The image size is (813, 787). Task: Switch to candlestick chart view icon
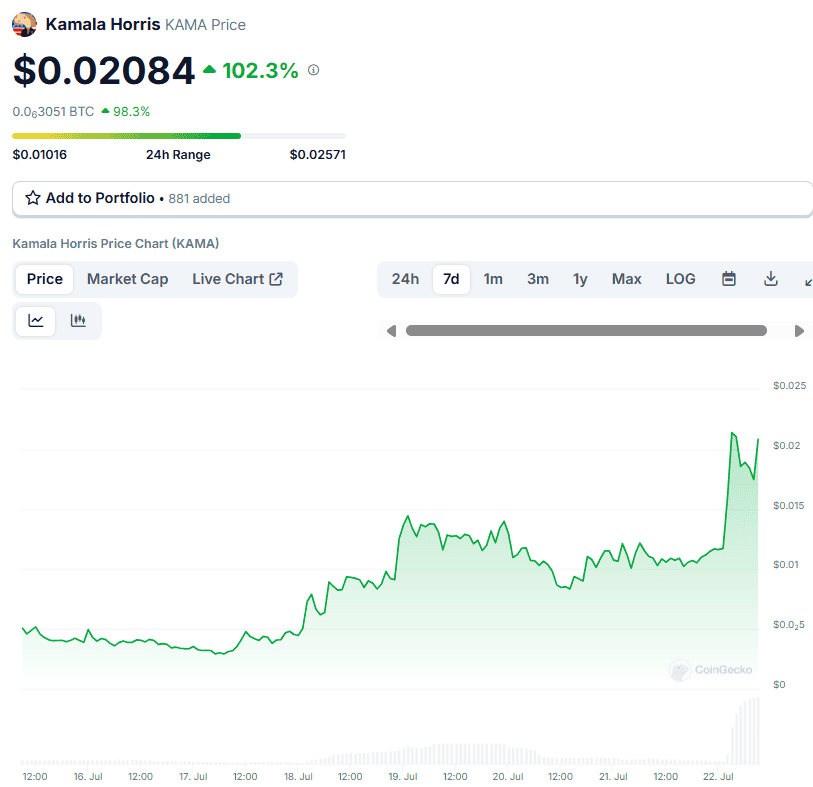(78, 320)
